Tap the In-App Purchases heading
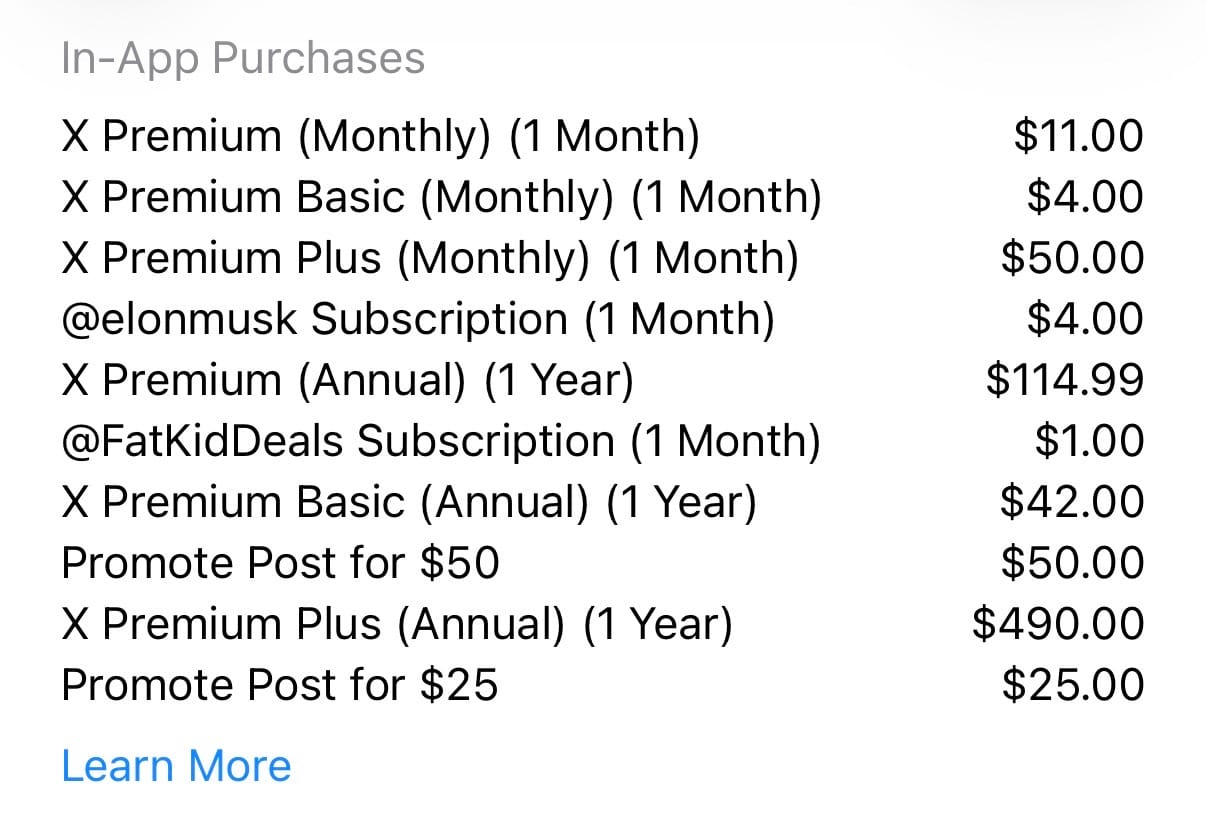The width and height of the screenshot is (1206, 831). pos(243,58)
